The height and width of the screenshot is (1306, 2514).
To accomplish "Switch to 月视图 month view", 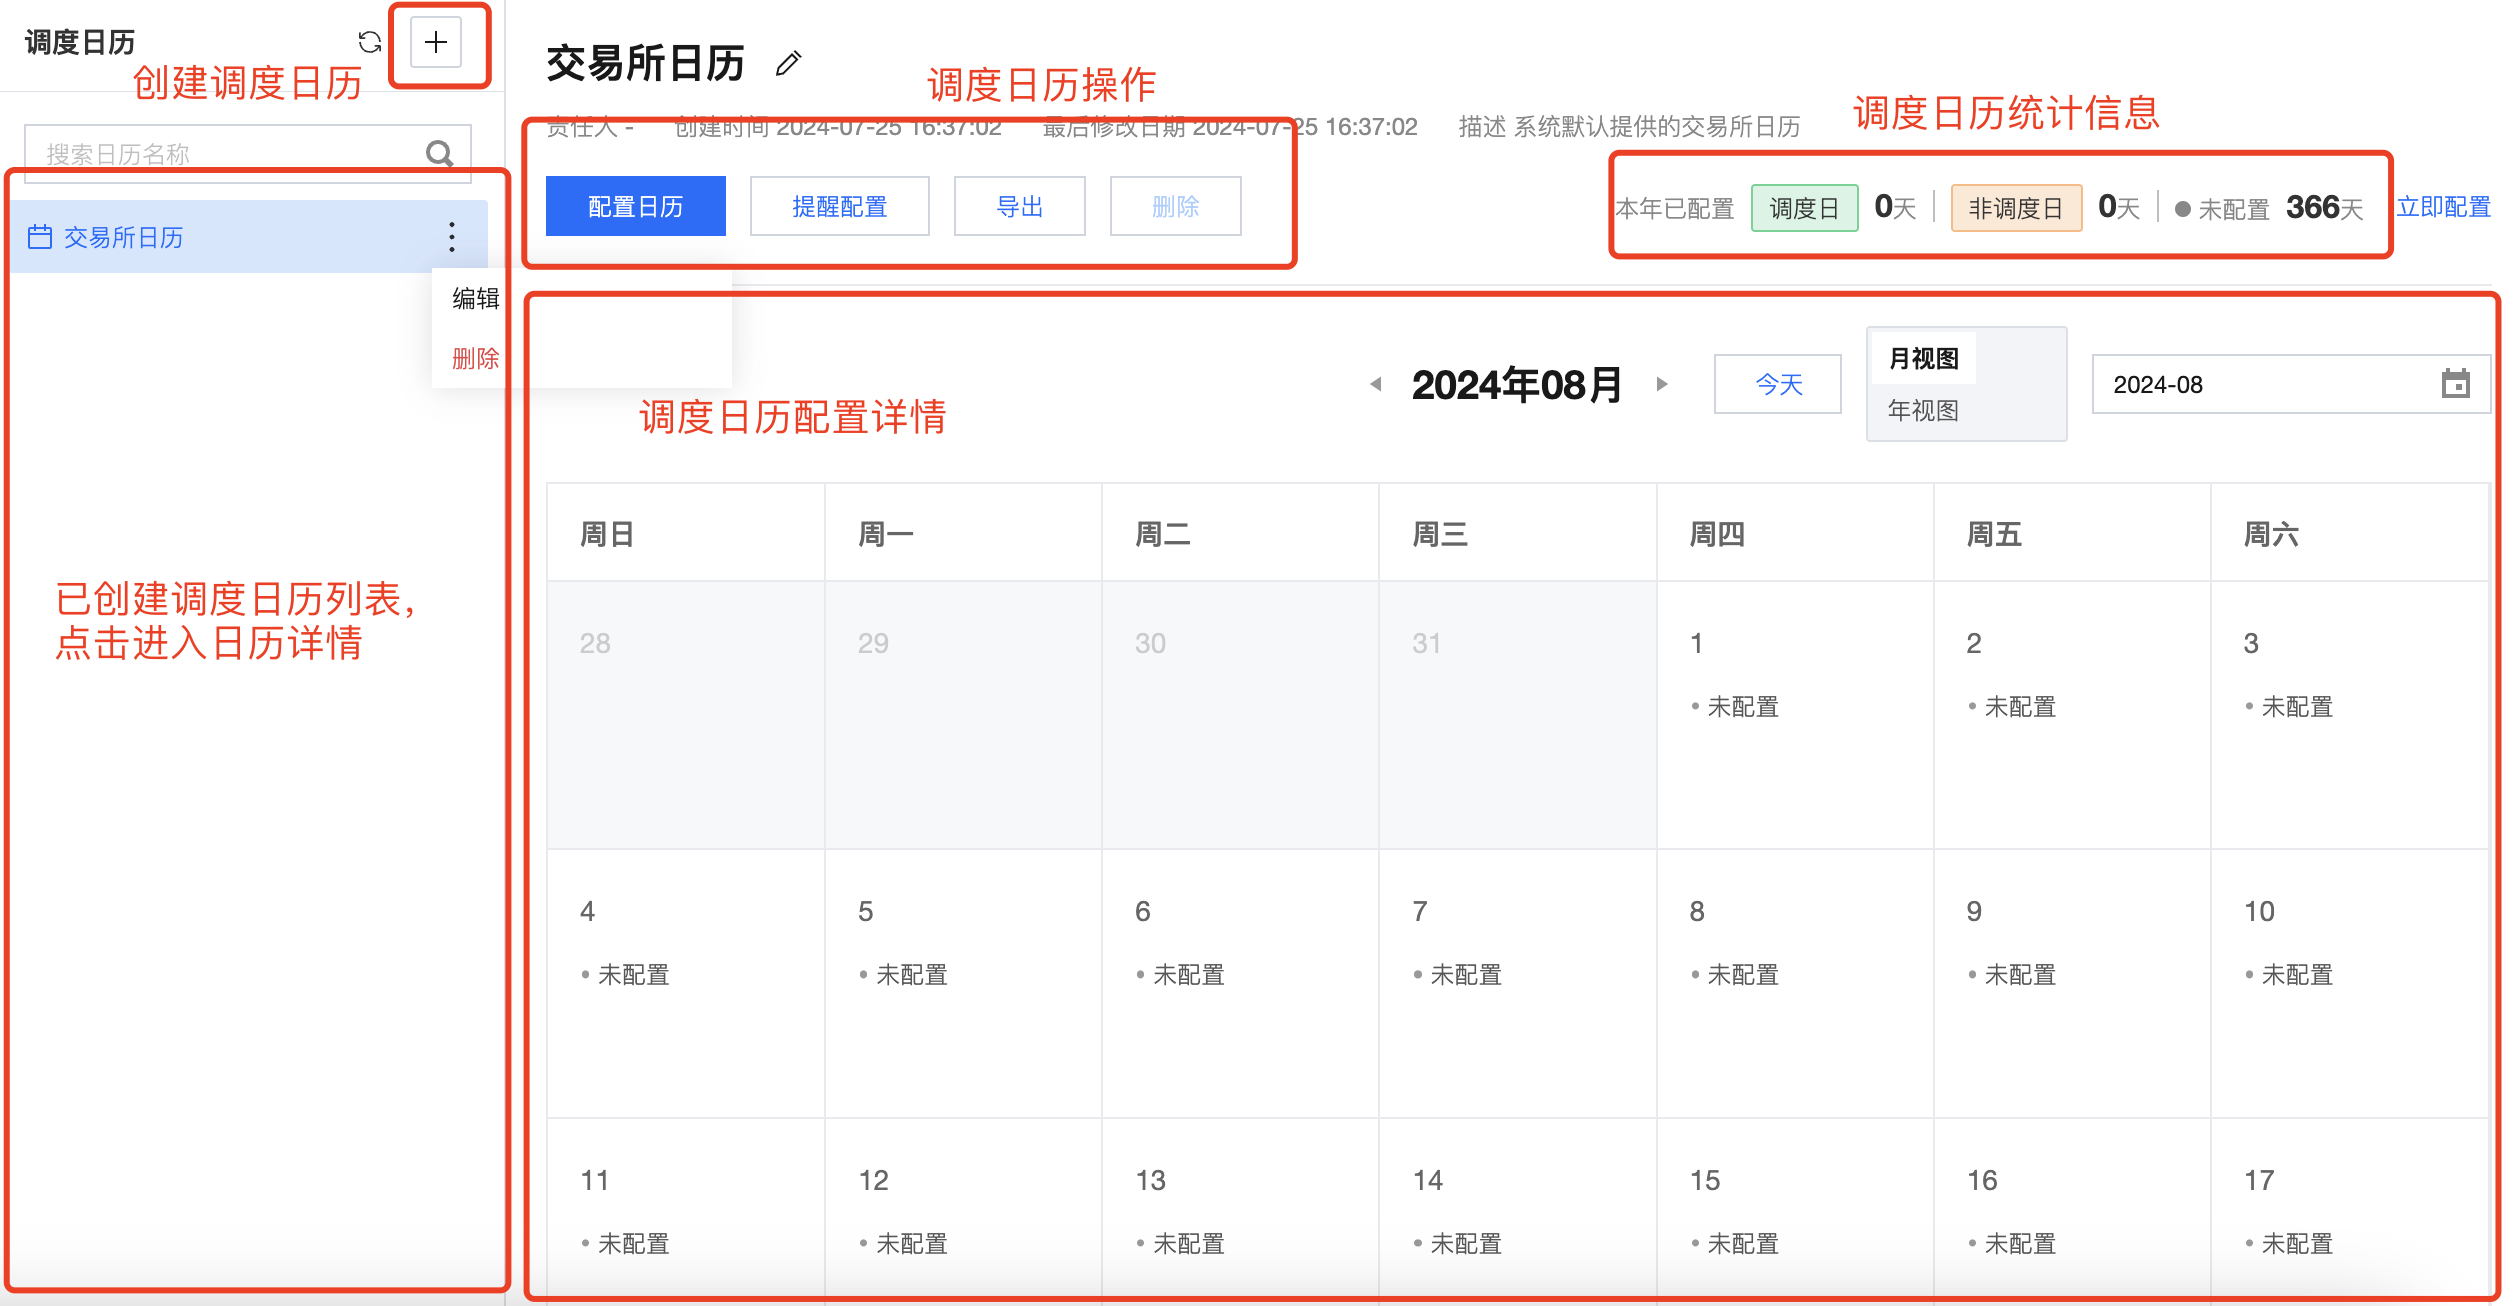I will (x=1923, y=358).
